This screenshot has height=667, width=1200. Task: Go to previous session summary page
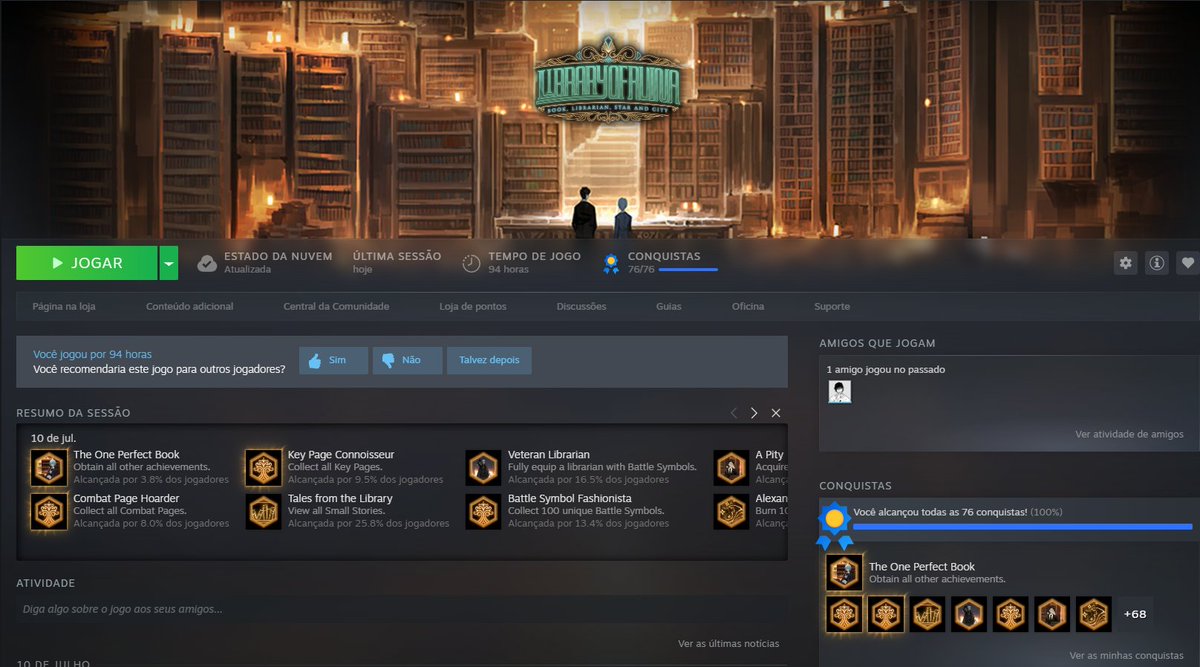(733, 413)
